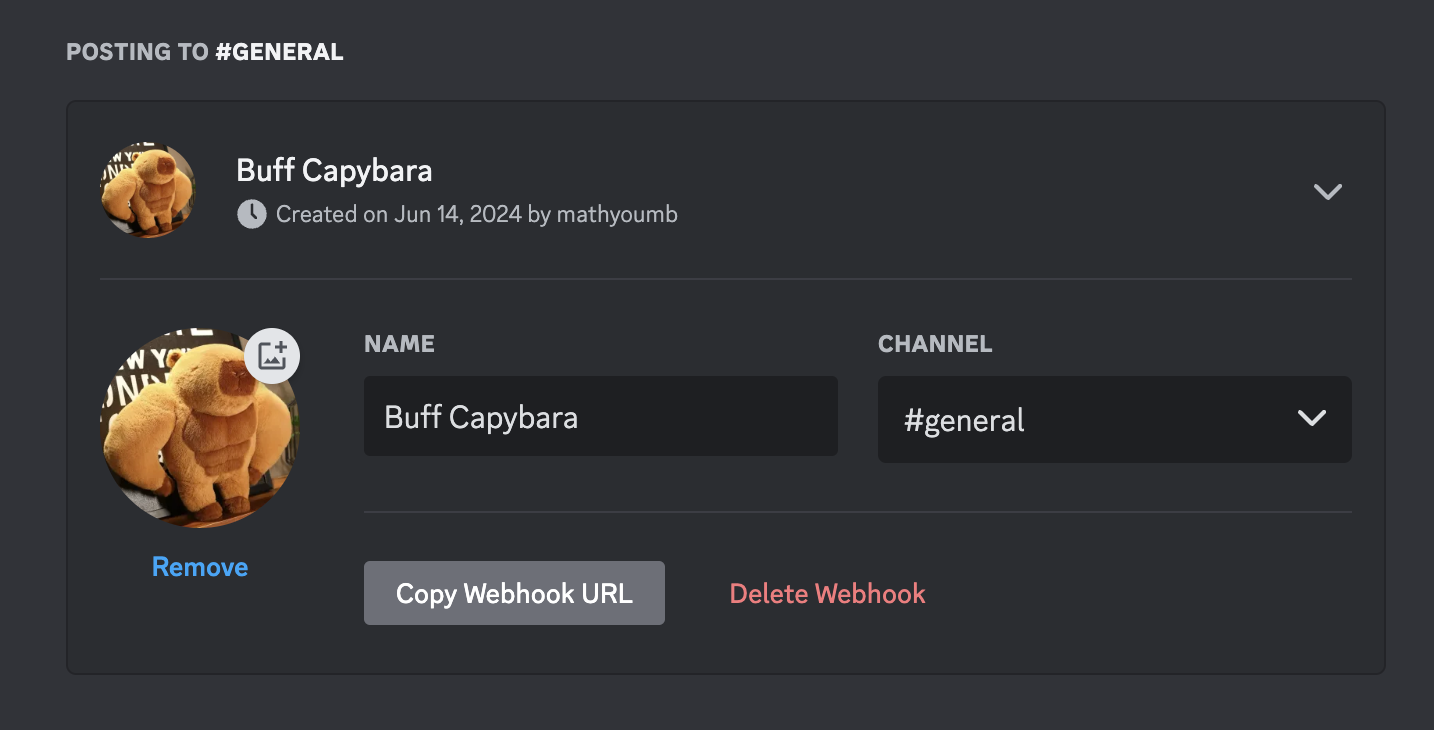The width and height of the screenshot is (1434, 730).
Task: Click the large capybara avatar picture
Action: click(200, 428)
